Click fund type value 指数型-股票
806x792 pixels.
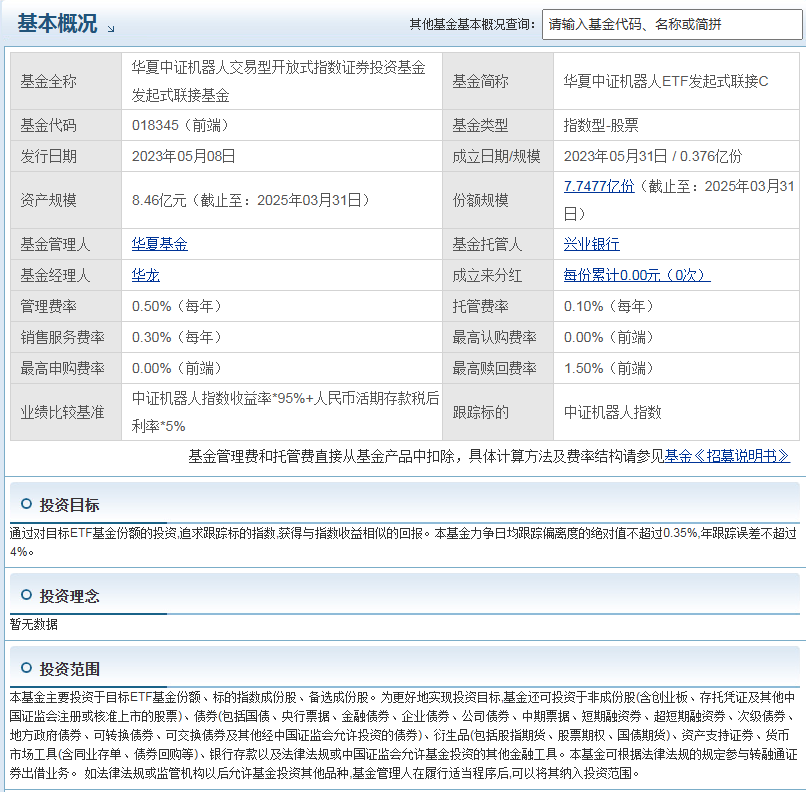pos(601,125)
